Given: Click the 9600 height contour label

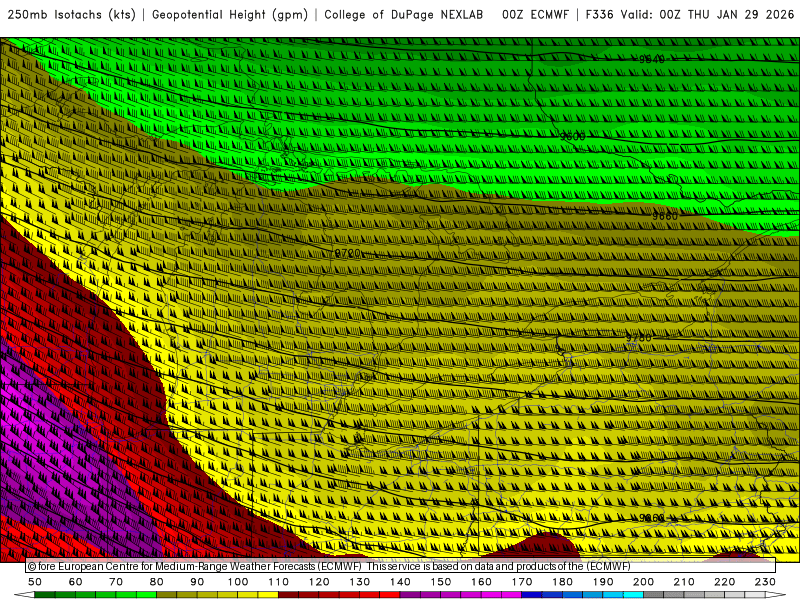Looking at the screenshot, I should click(572, 136).
